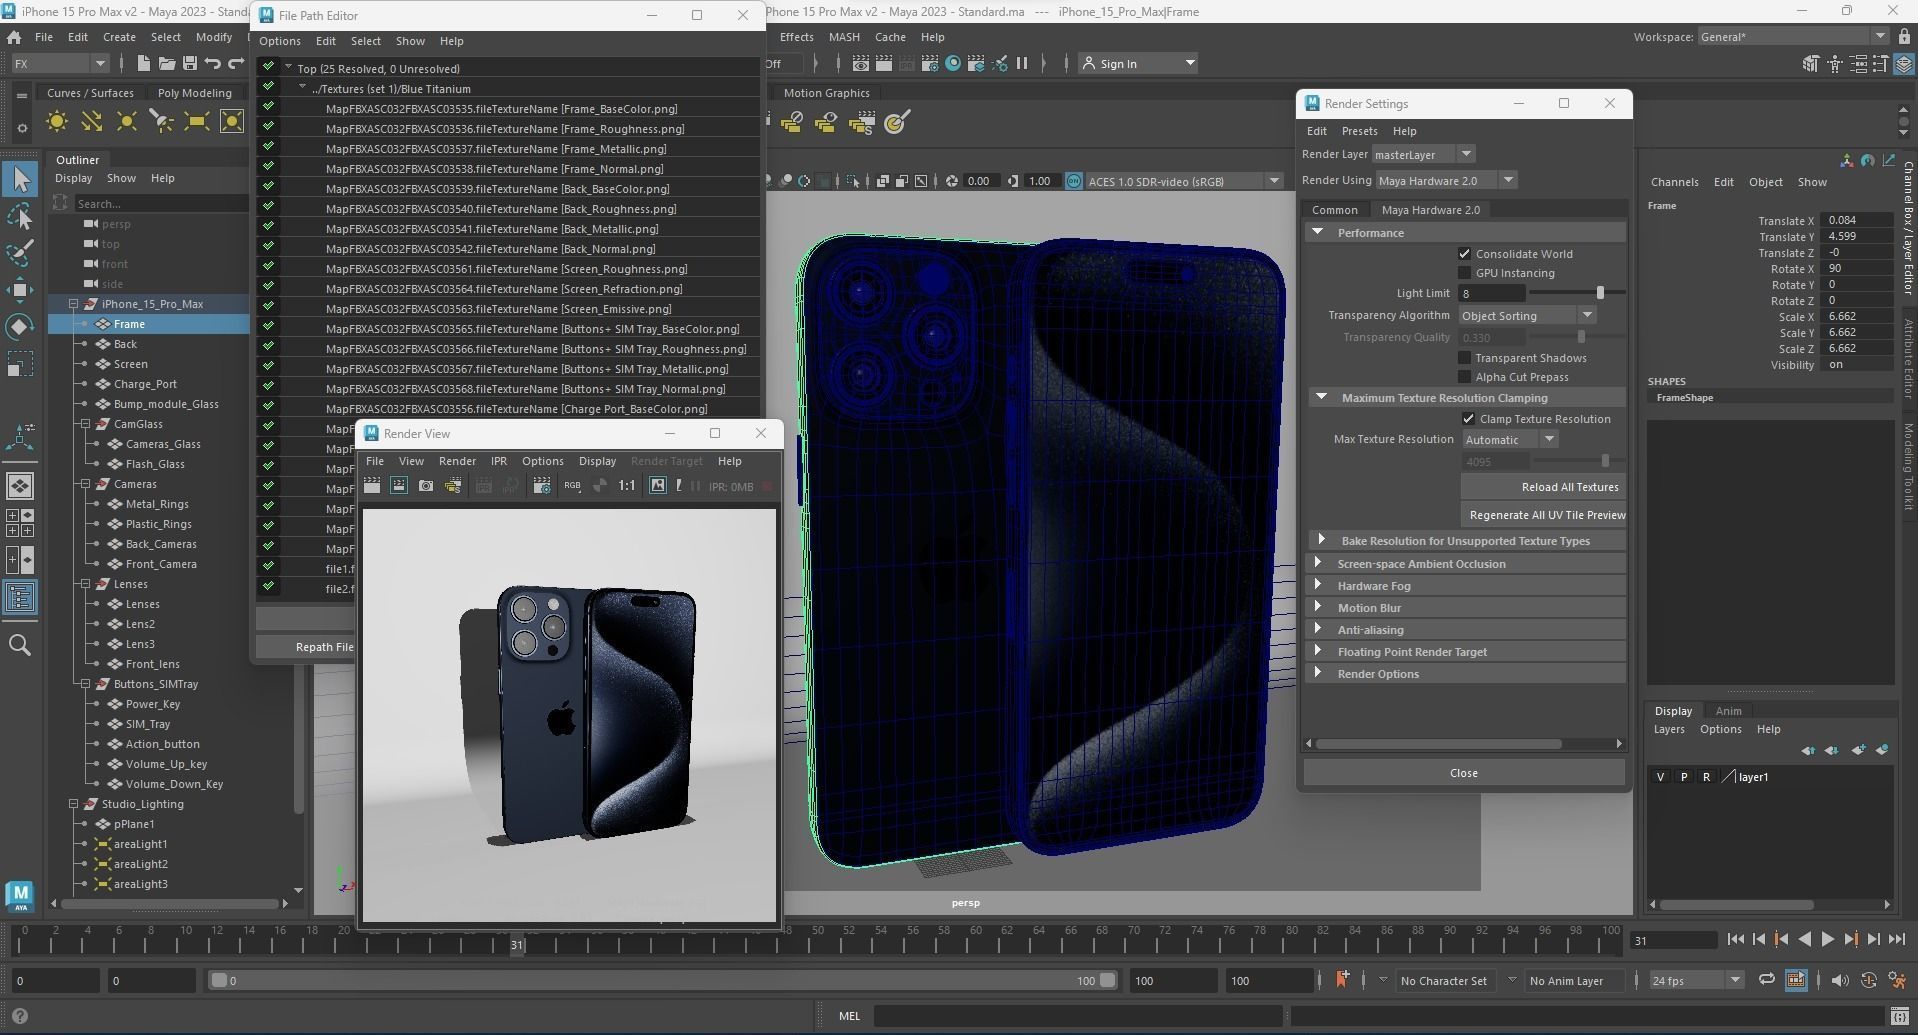Open the Render Using dropdown
The image size is (1918, 1035).
(1447, 181)
